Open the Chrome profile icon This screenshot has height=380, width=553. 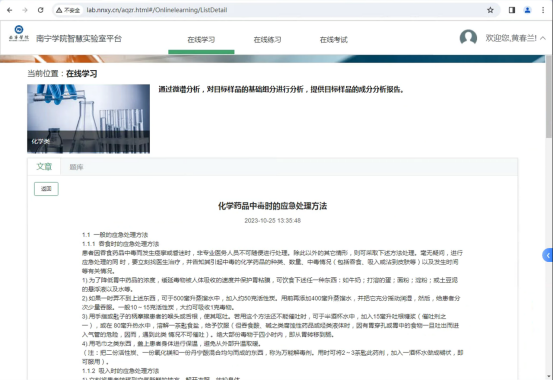pyautogui.click(x=527, y=10)
